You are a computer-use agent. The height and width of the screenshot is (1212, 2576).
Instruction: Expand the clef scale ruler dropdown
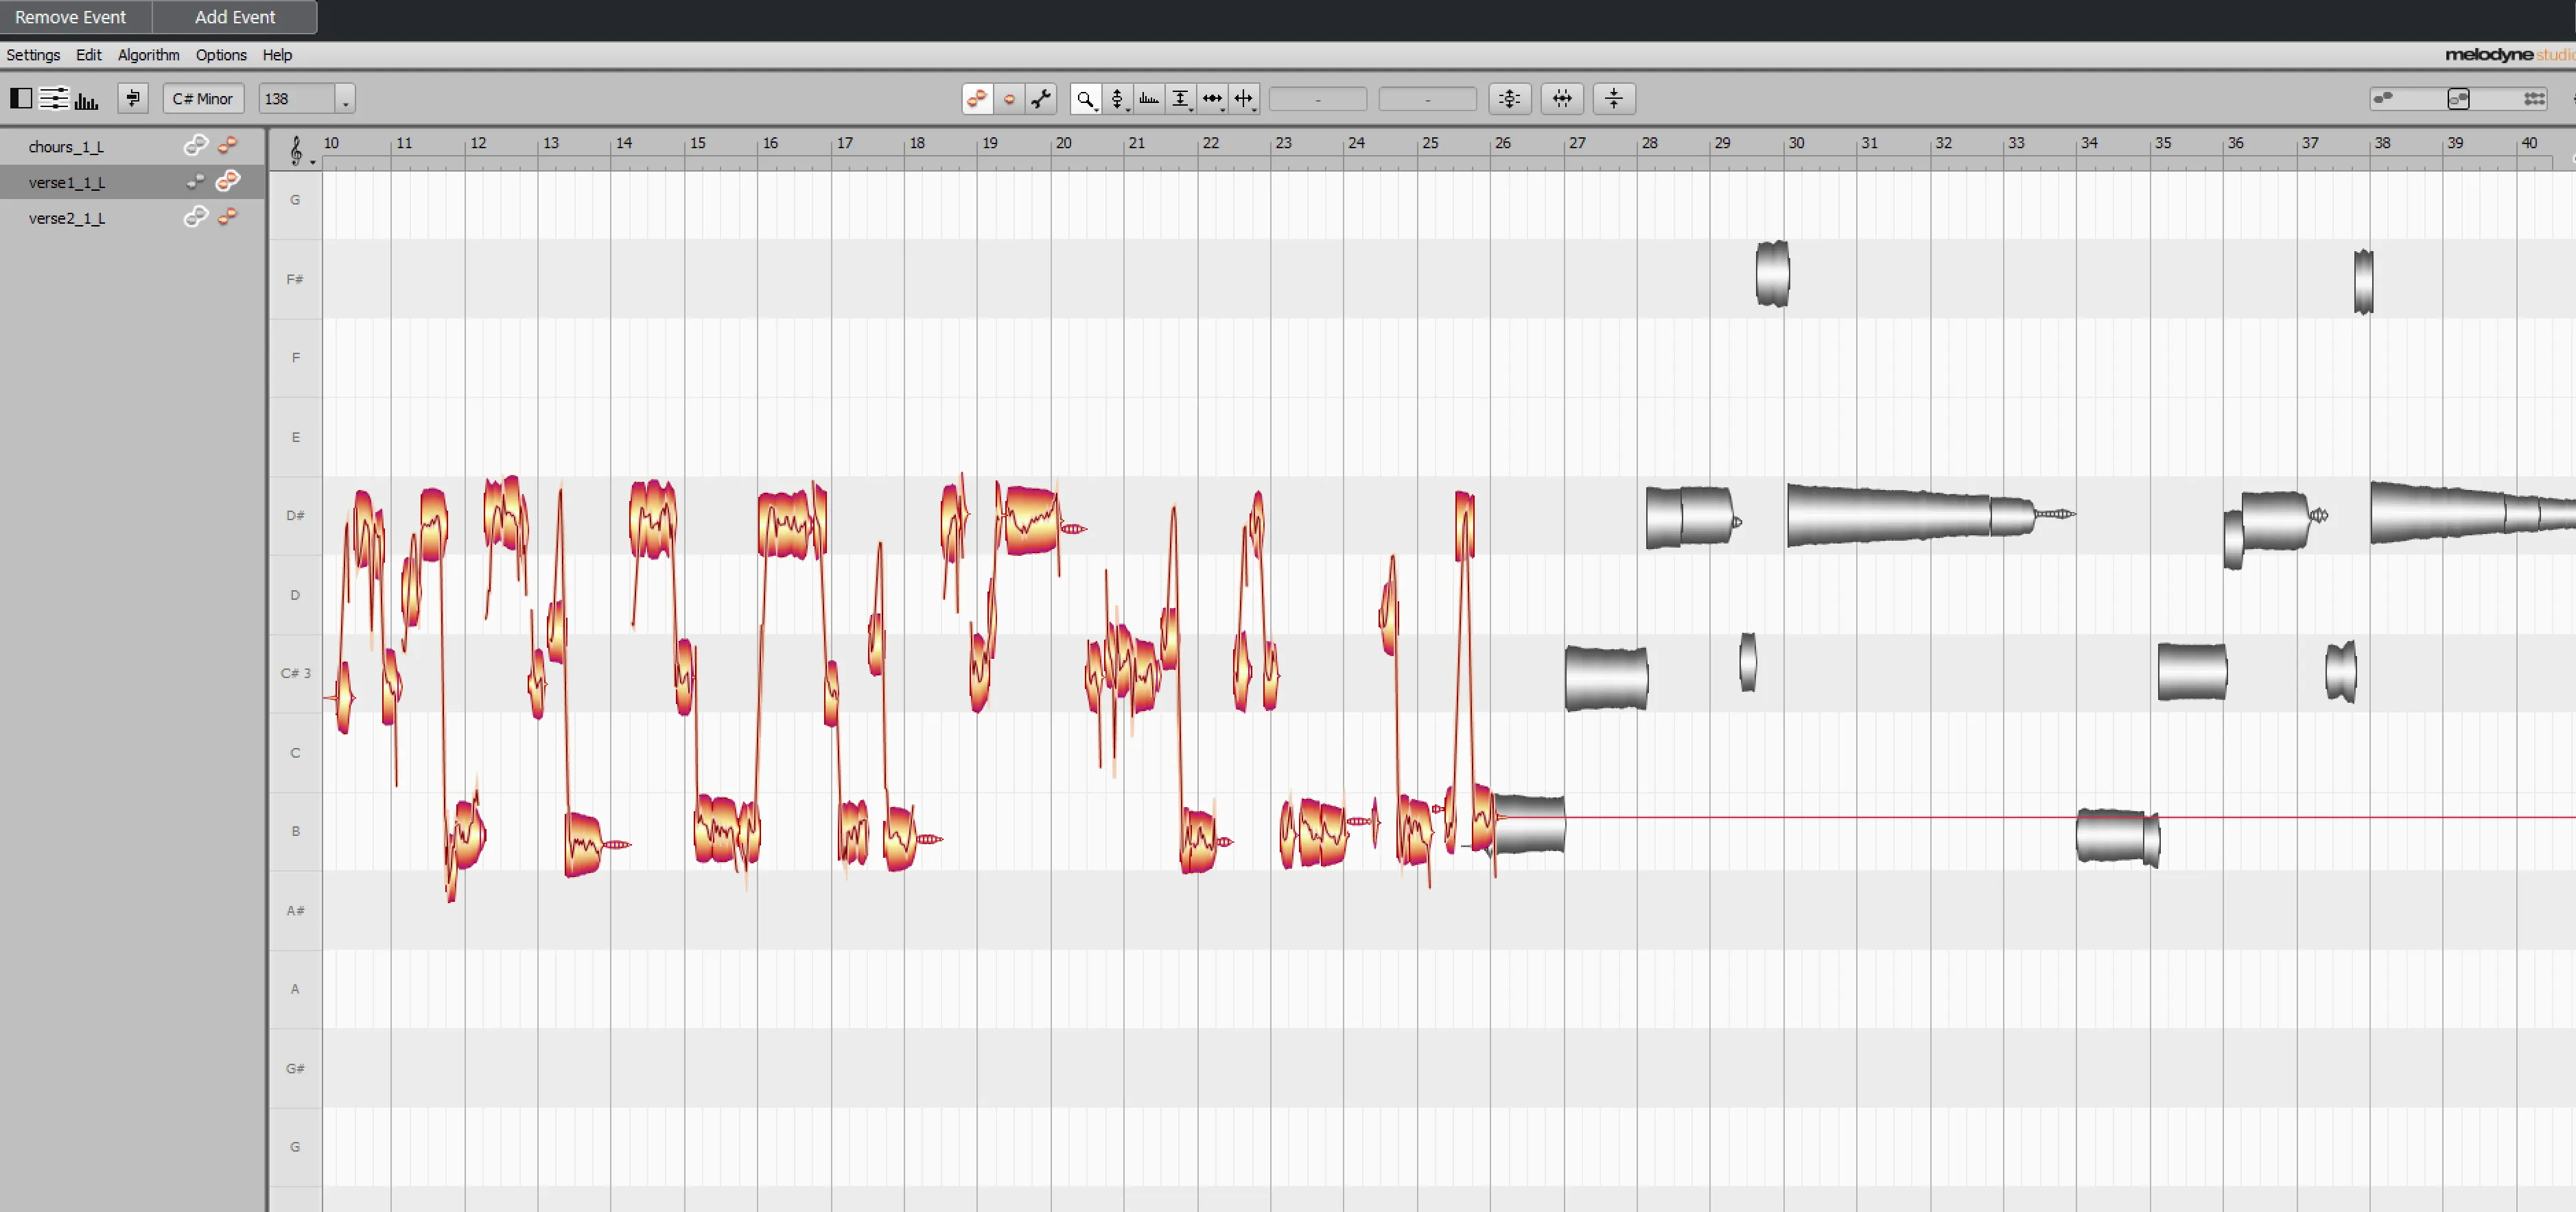coord(313,161)
